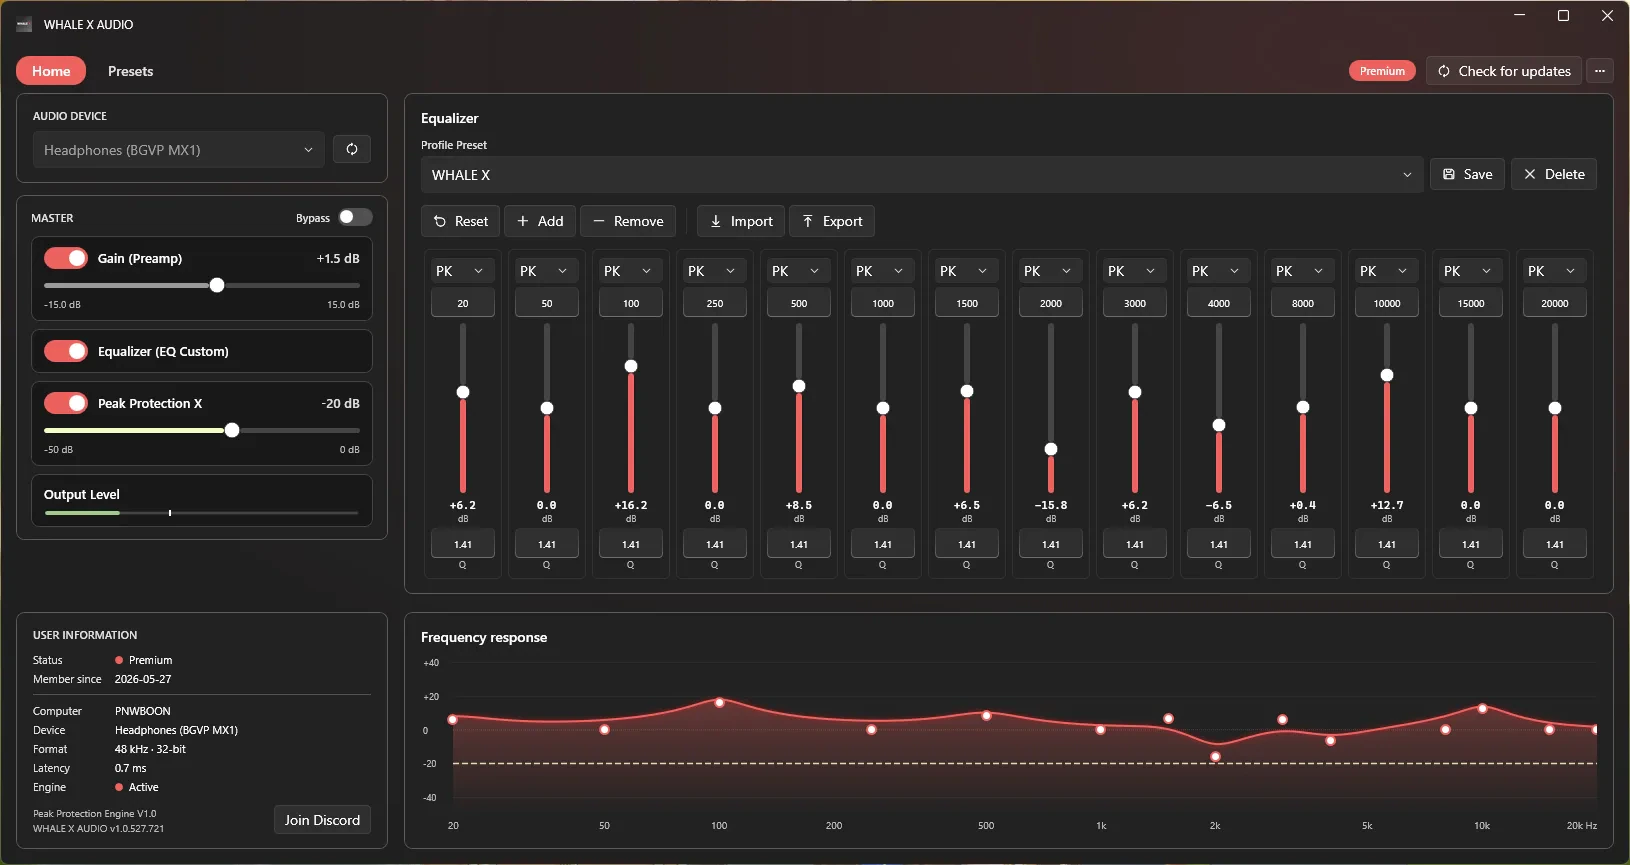The width and height of the screenshot is (1630, 865).
Task: Go to the Home tab
Action: tap(51, 71)
